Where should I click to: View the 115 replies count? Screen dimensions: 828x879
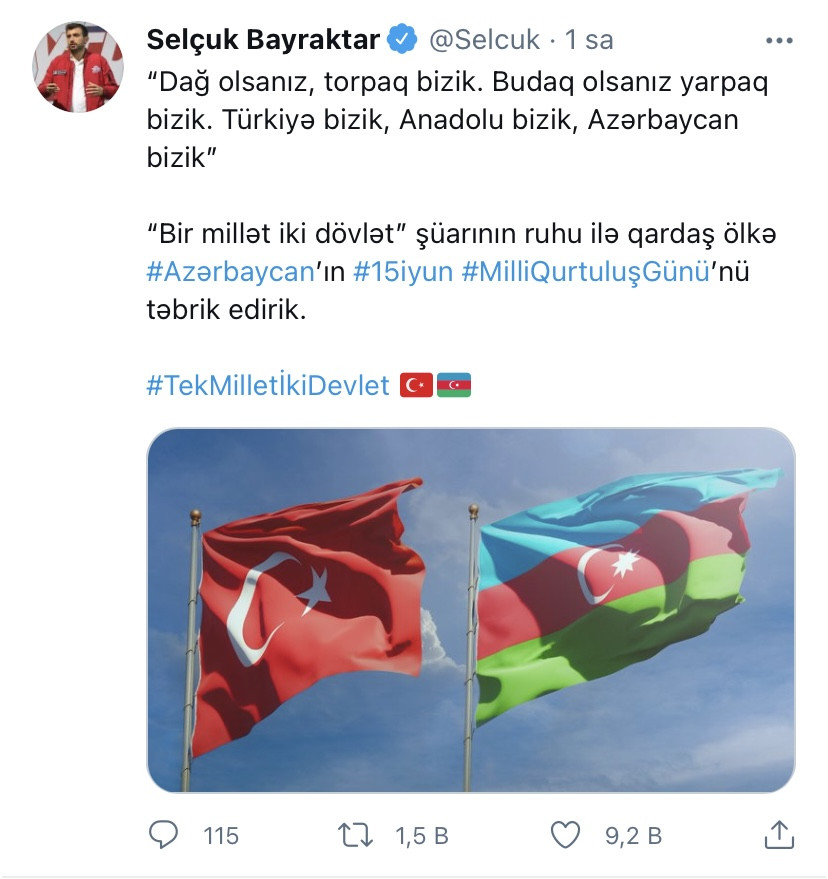[x=221, y=836]
